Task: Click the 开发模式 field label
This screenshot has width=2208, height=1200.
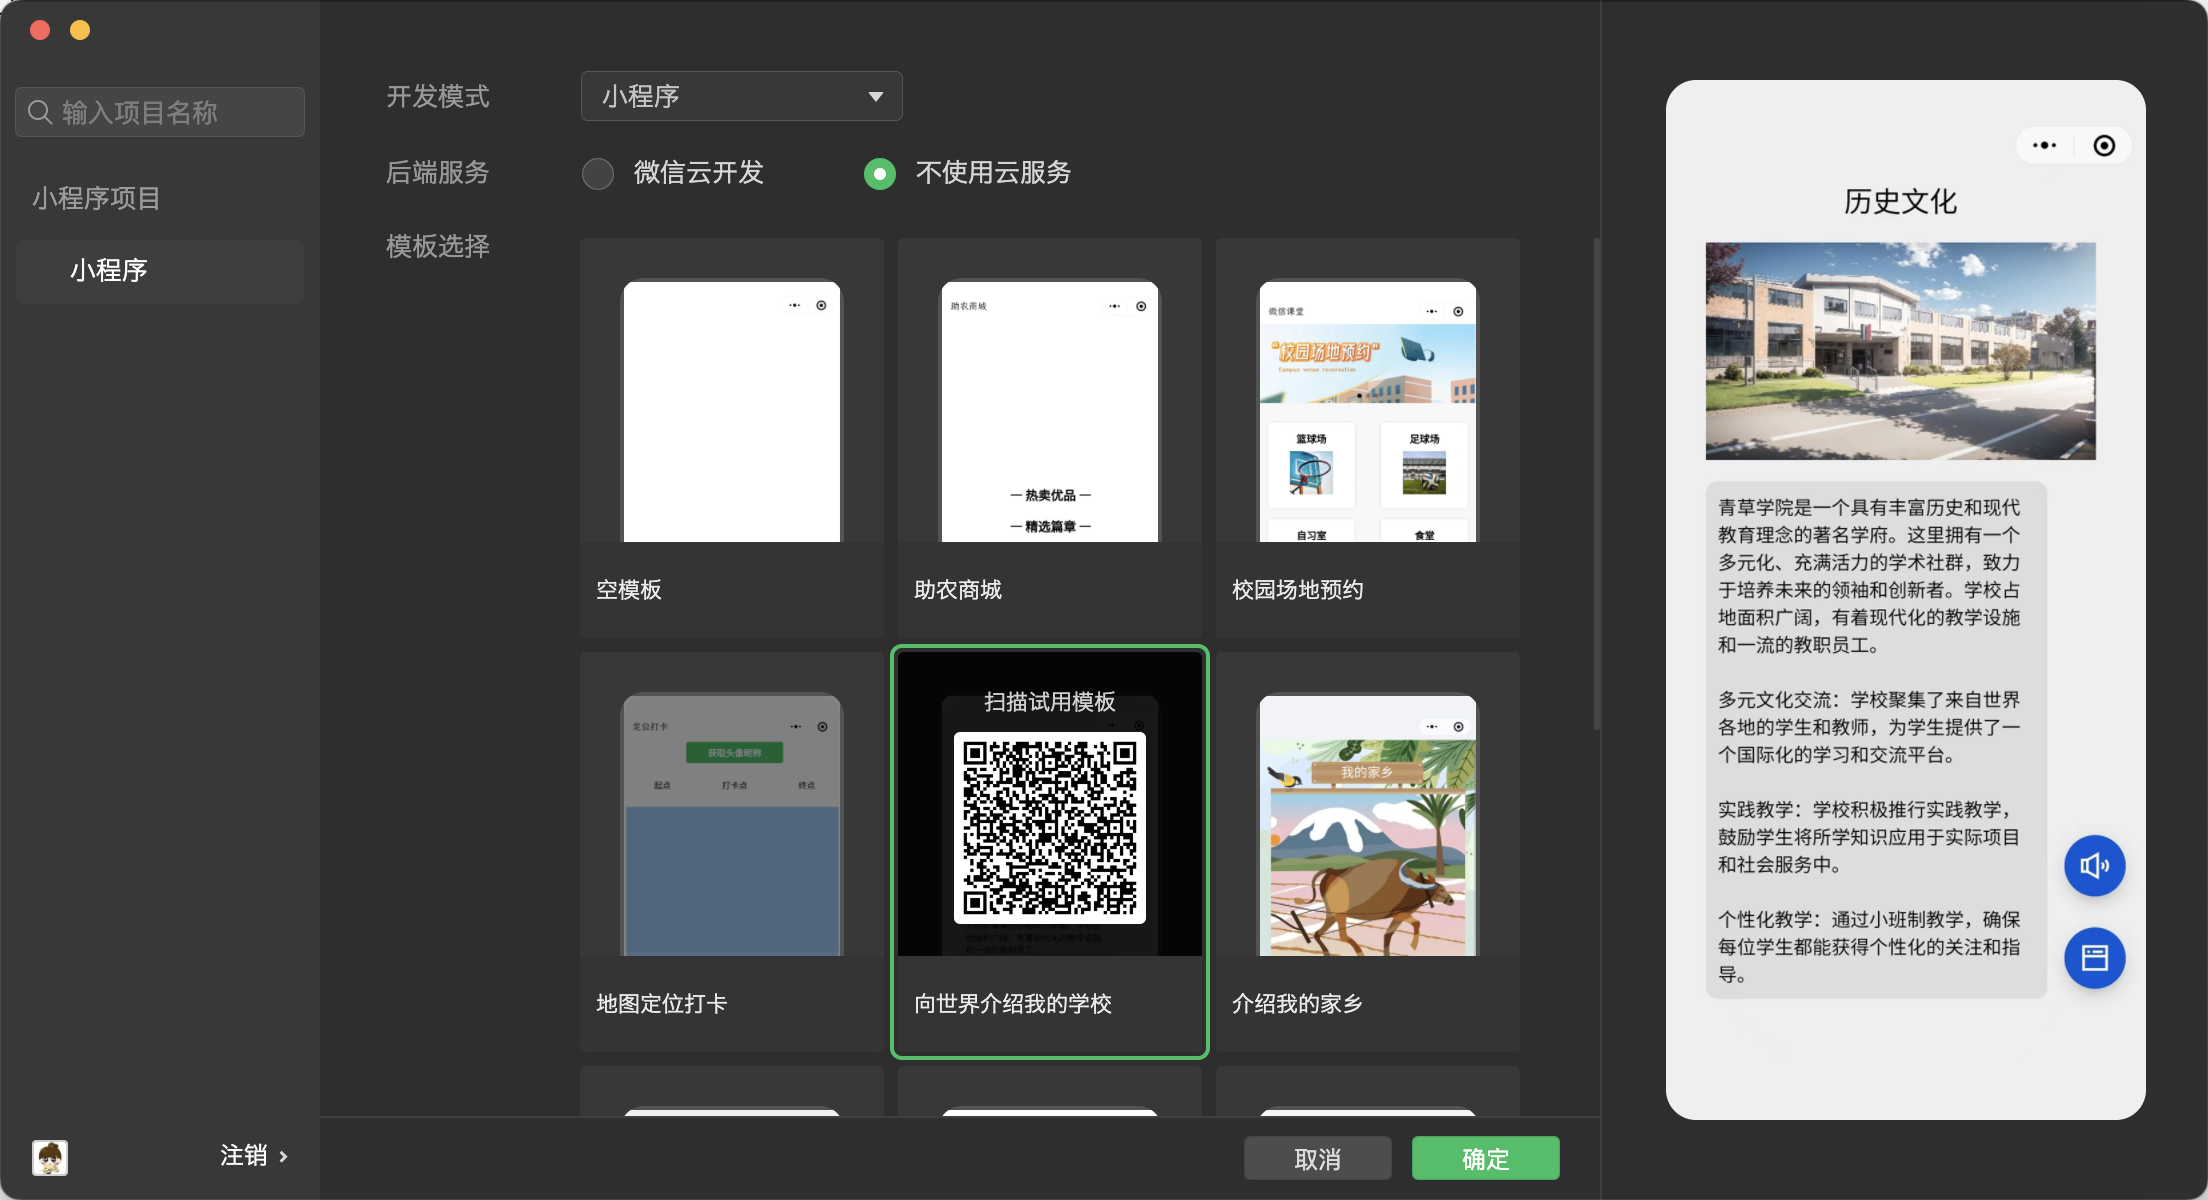Action: point(438,97)
